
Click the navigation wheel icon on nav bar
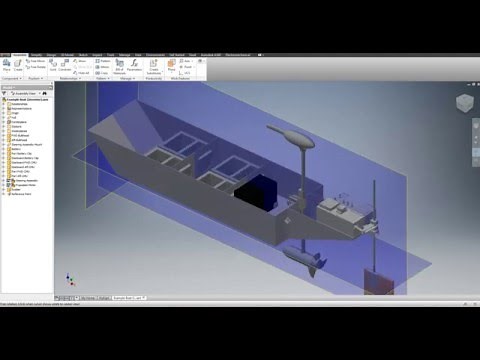point(476,125)
